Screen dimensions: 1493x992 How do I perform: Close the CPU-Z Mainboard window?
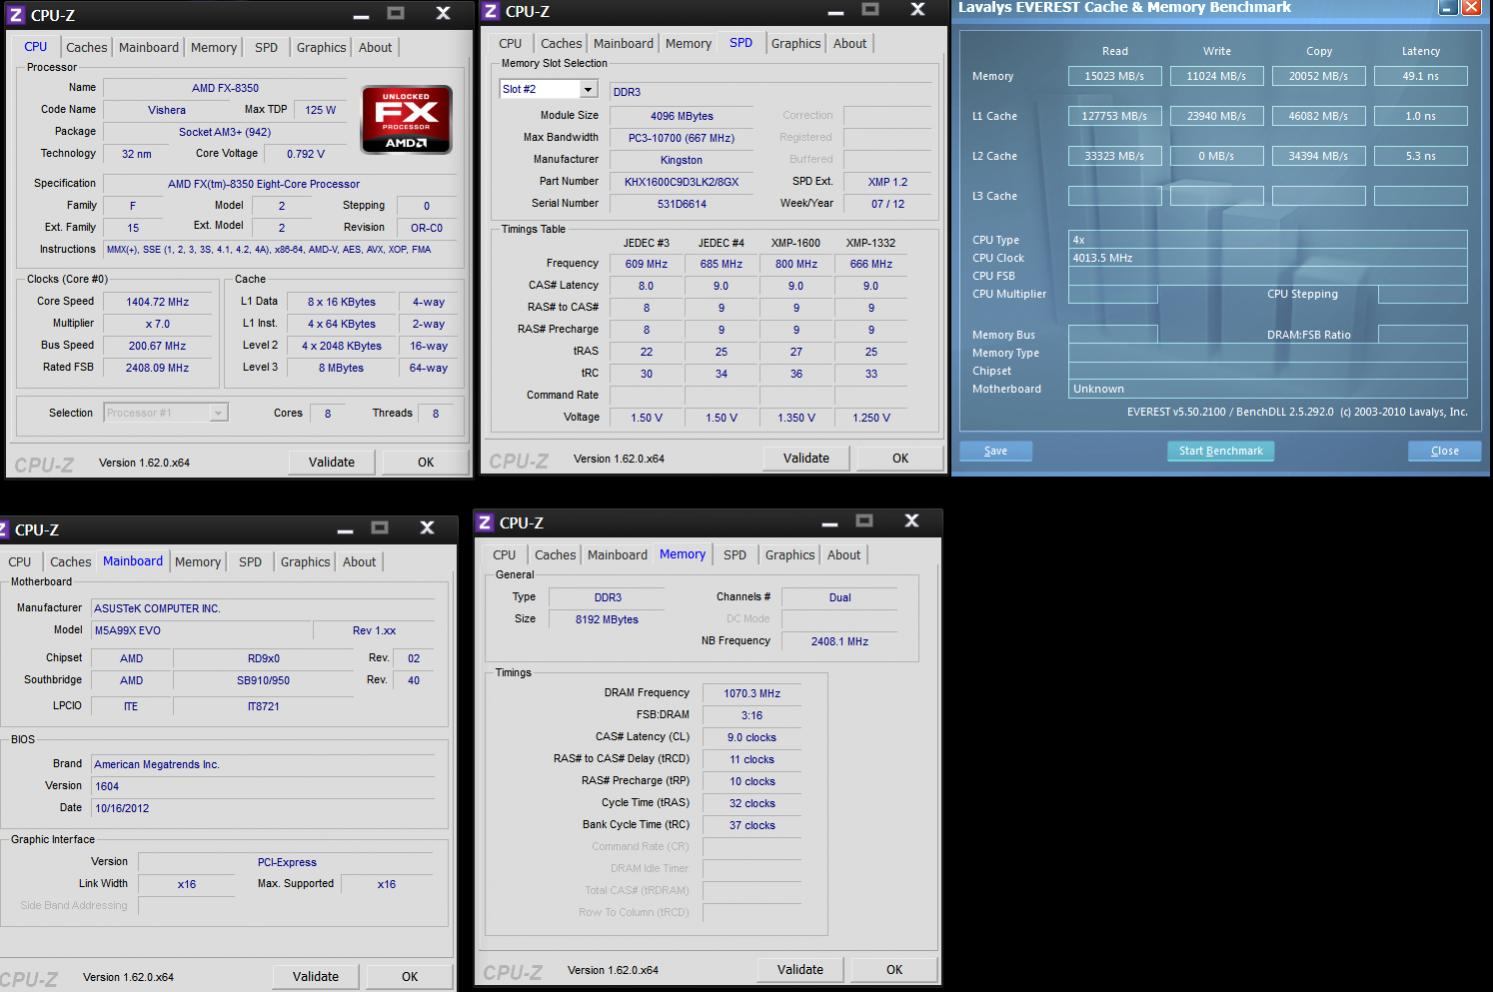(x=427, y=528)
